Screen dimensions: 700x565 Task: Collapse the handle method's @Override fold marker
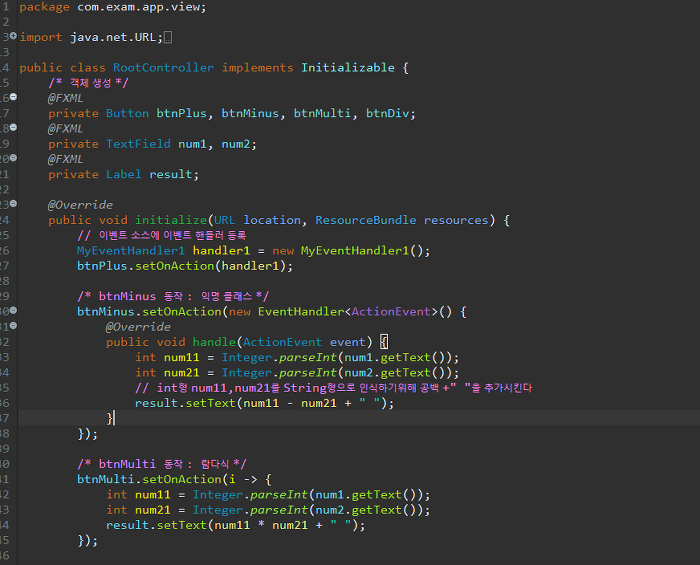(13, 326)
